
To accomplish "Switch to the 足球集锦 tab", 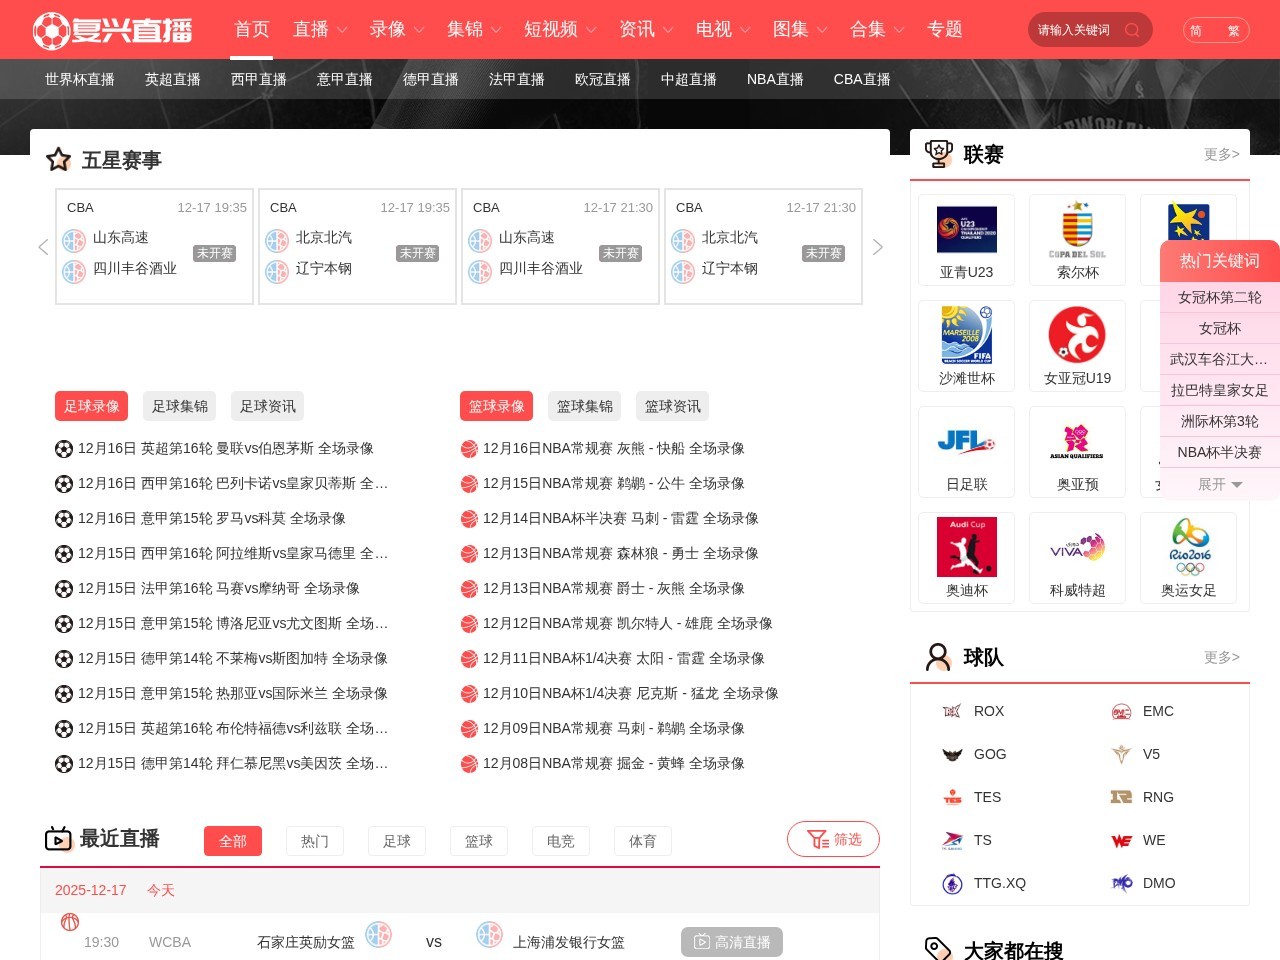I will (x=179, y=406).
